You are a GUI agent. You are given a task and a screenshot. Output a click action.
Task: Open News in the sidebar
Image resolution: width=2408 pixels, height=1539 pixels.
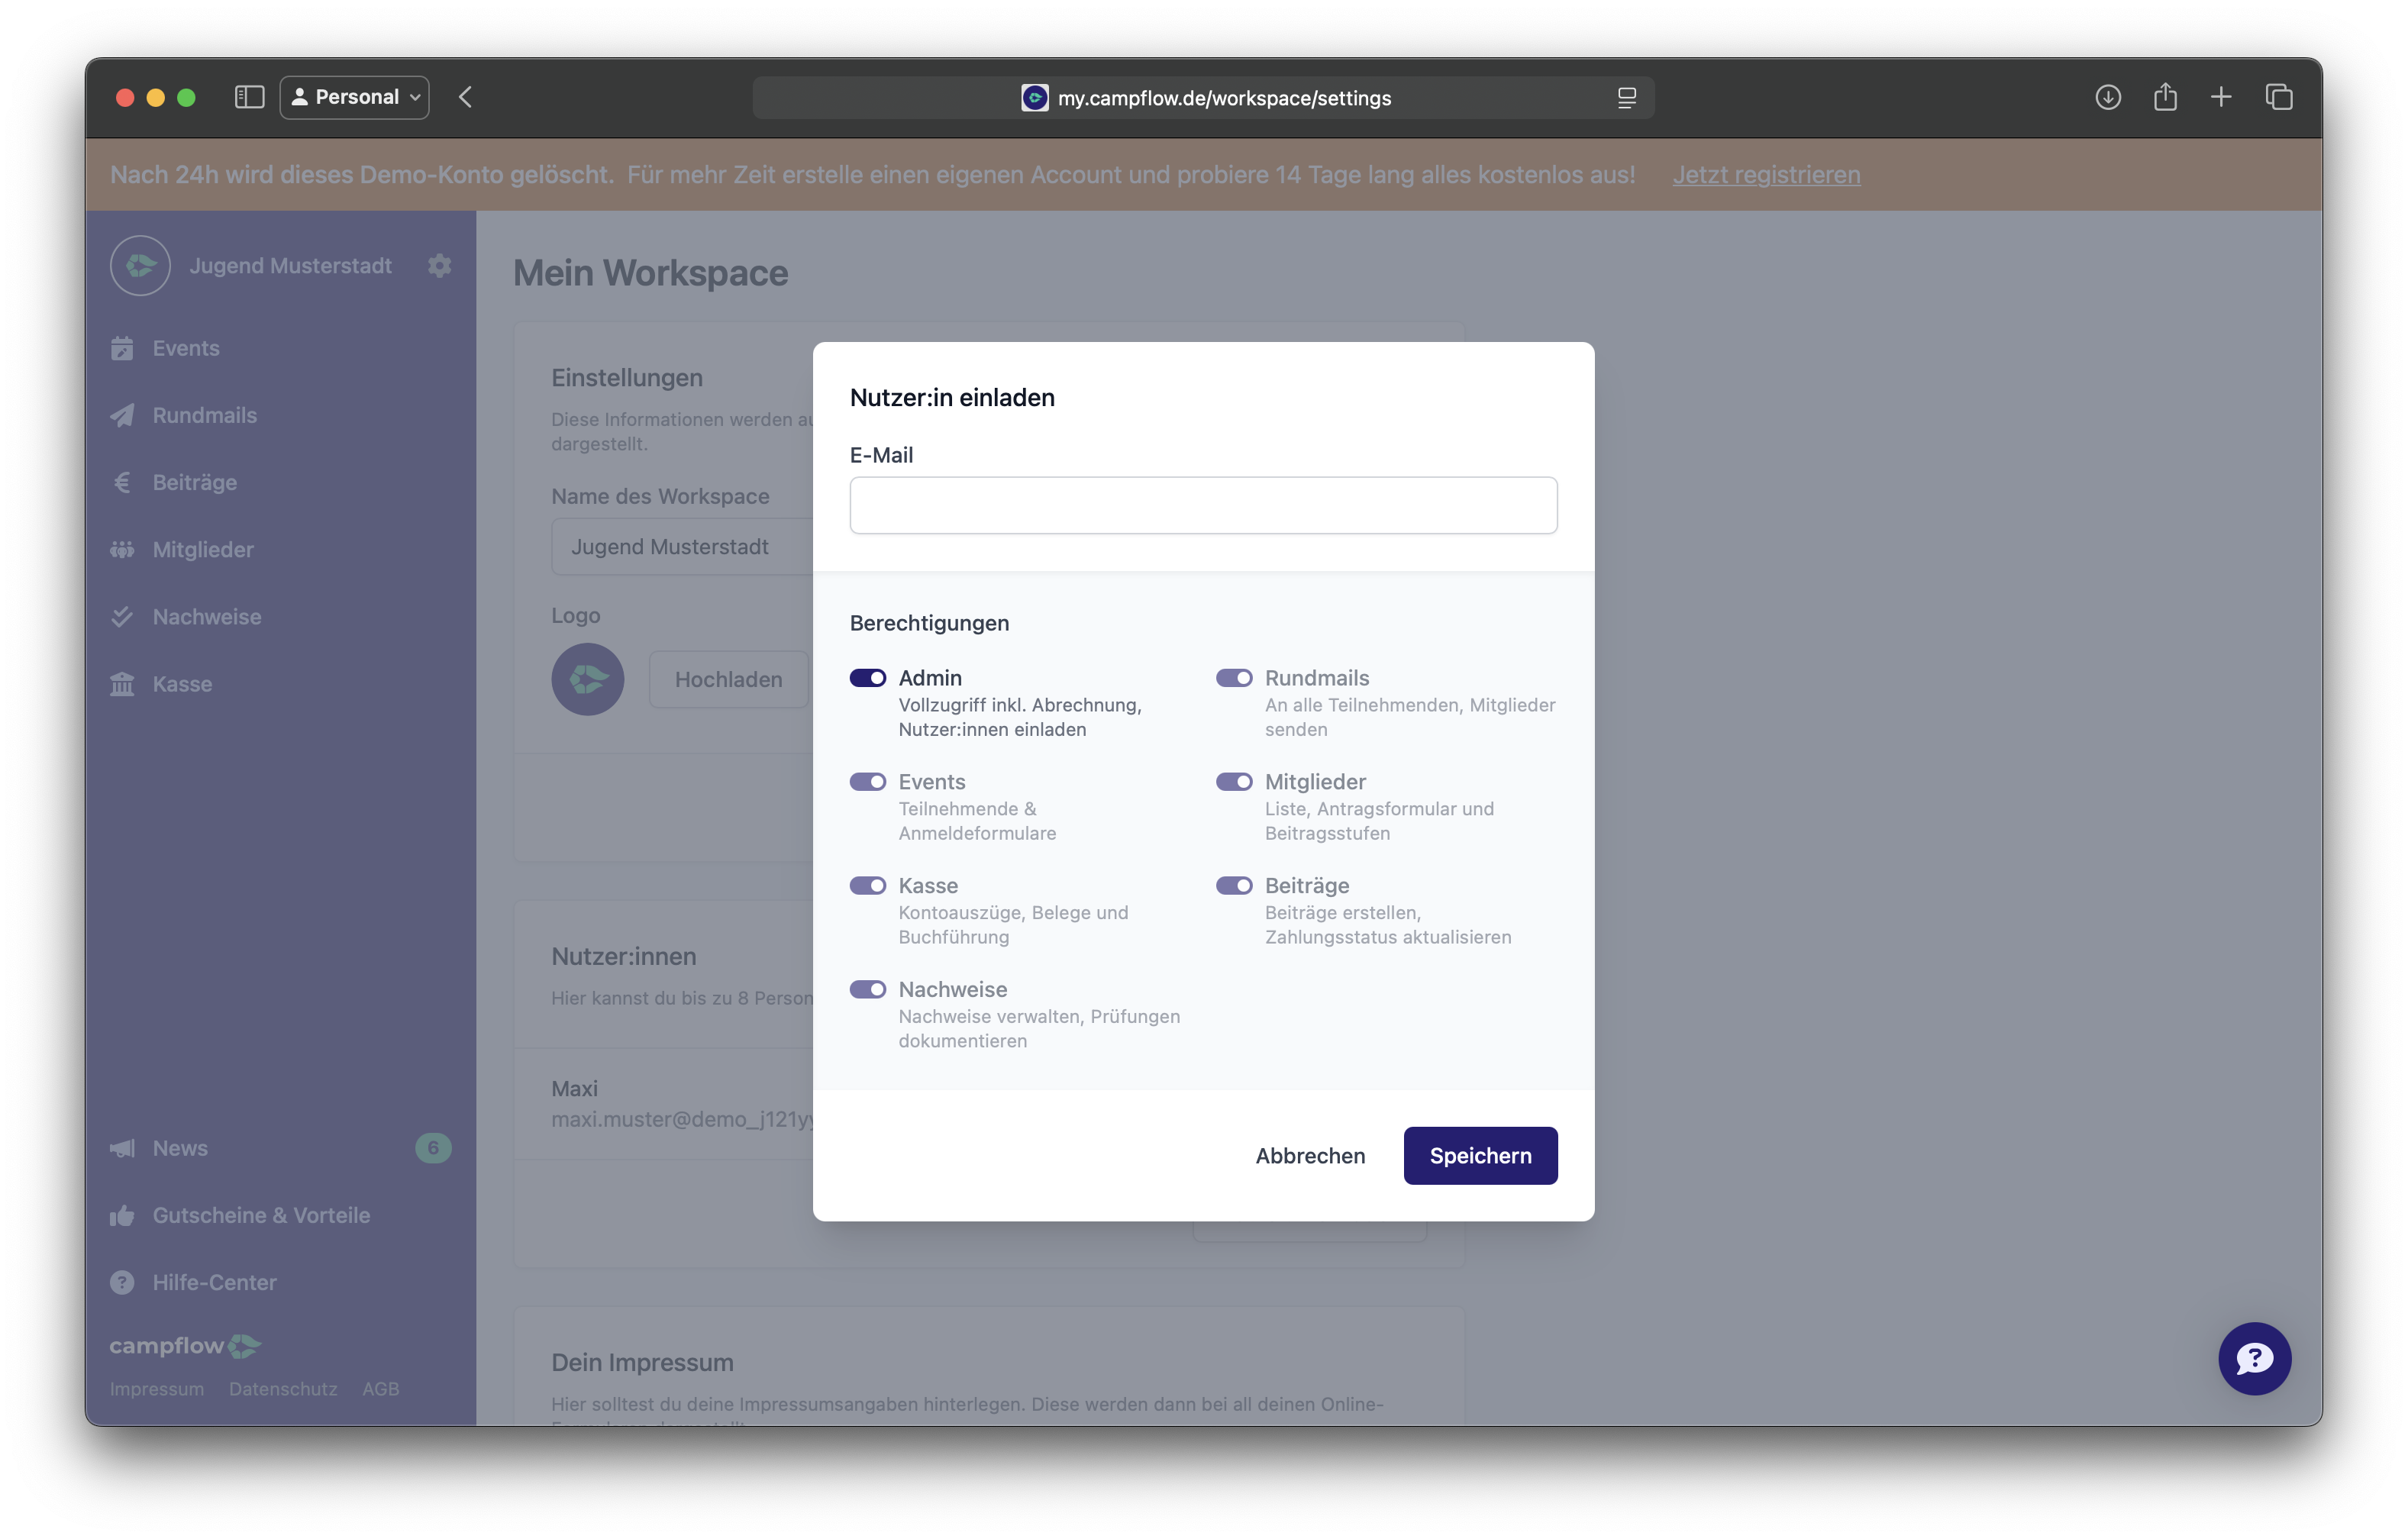point(180,1148)
